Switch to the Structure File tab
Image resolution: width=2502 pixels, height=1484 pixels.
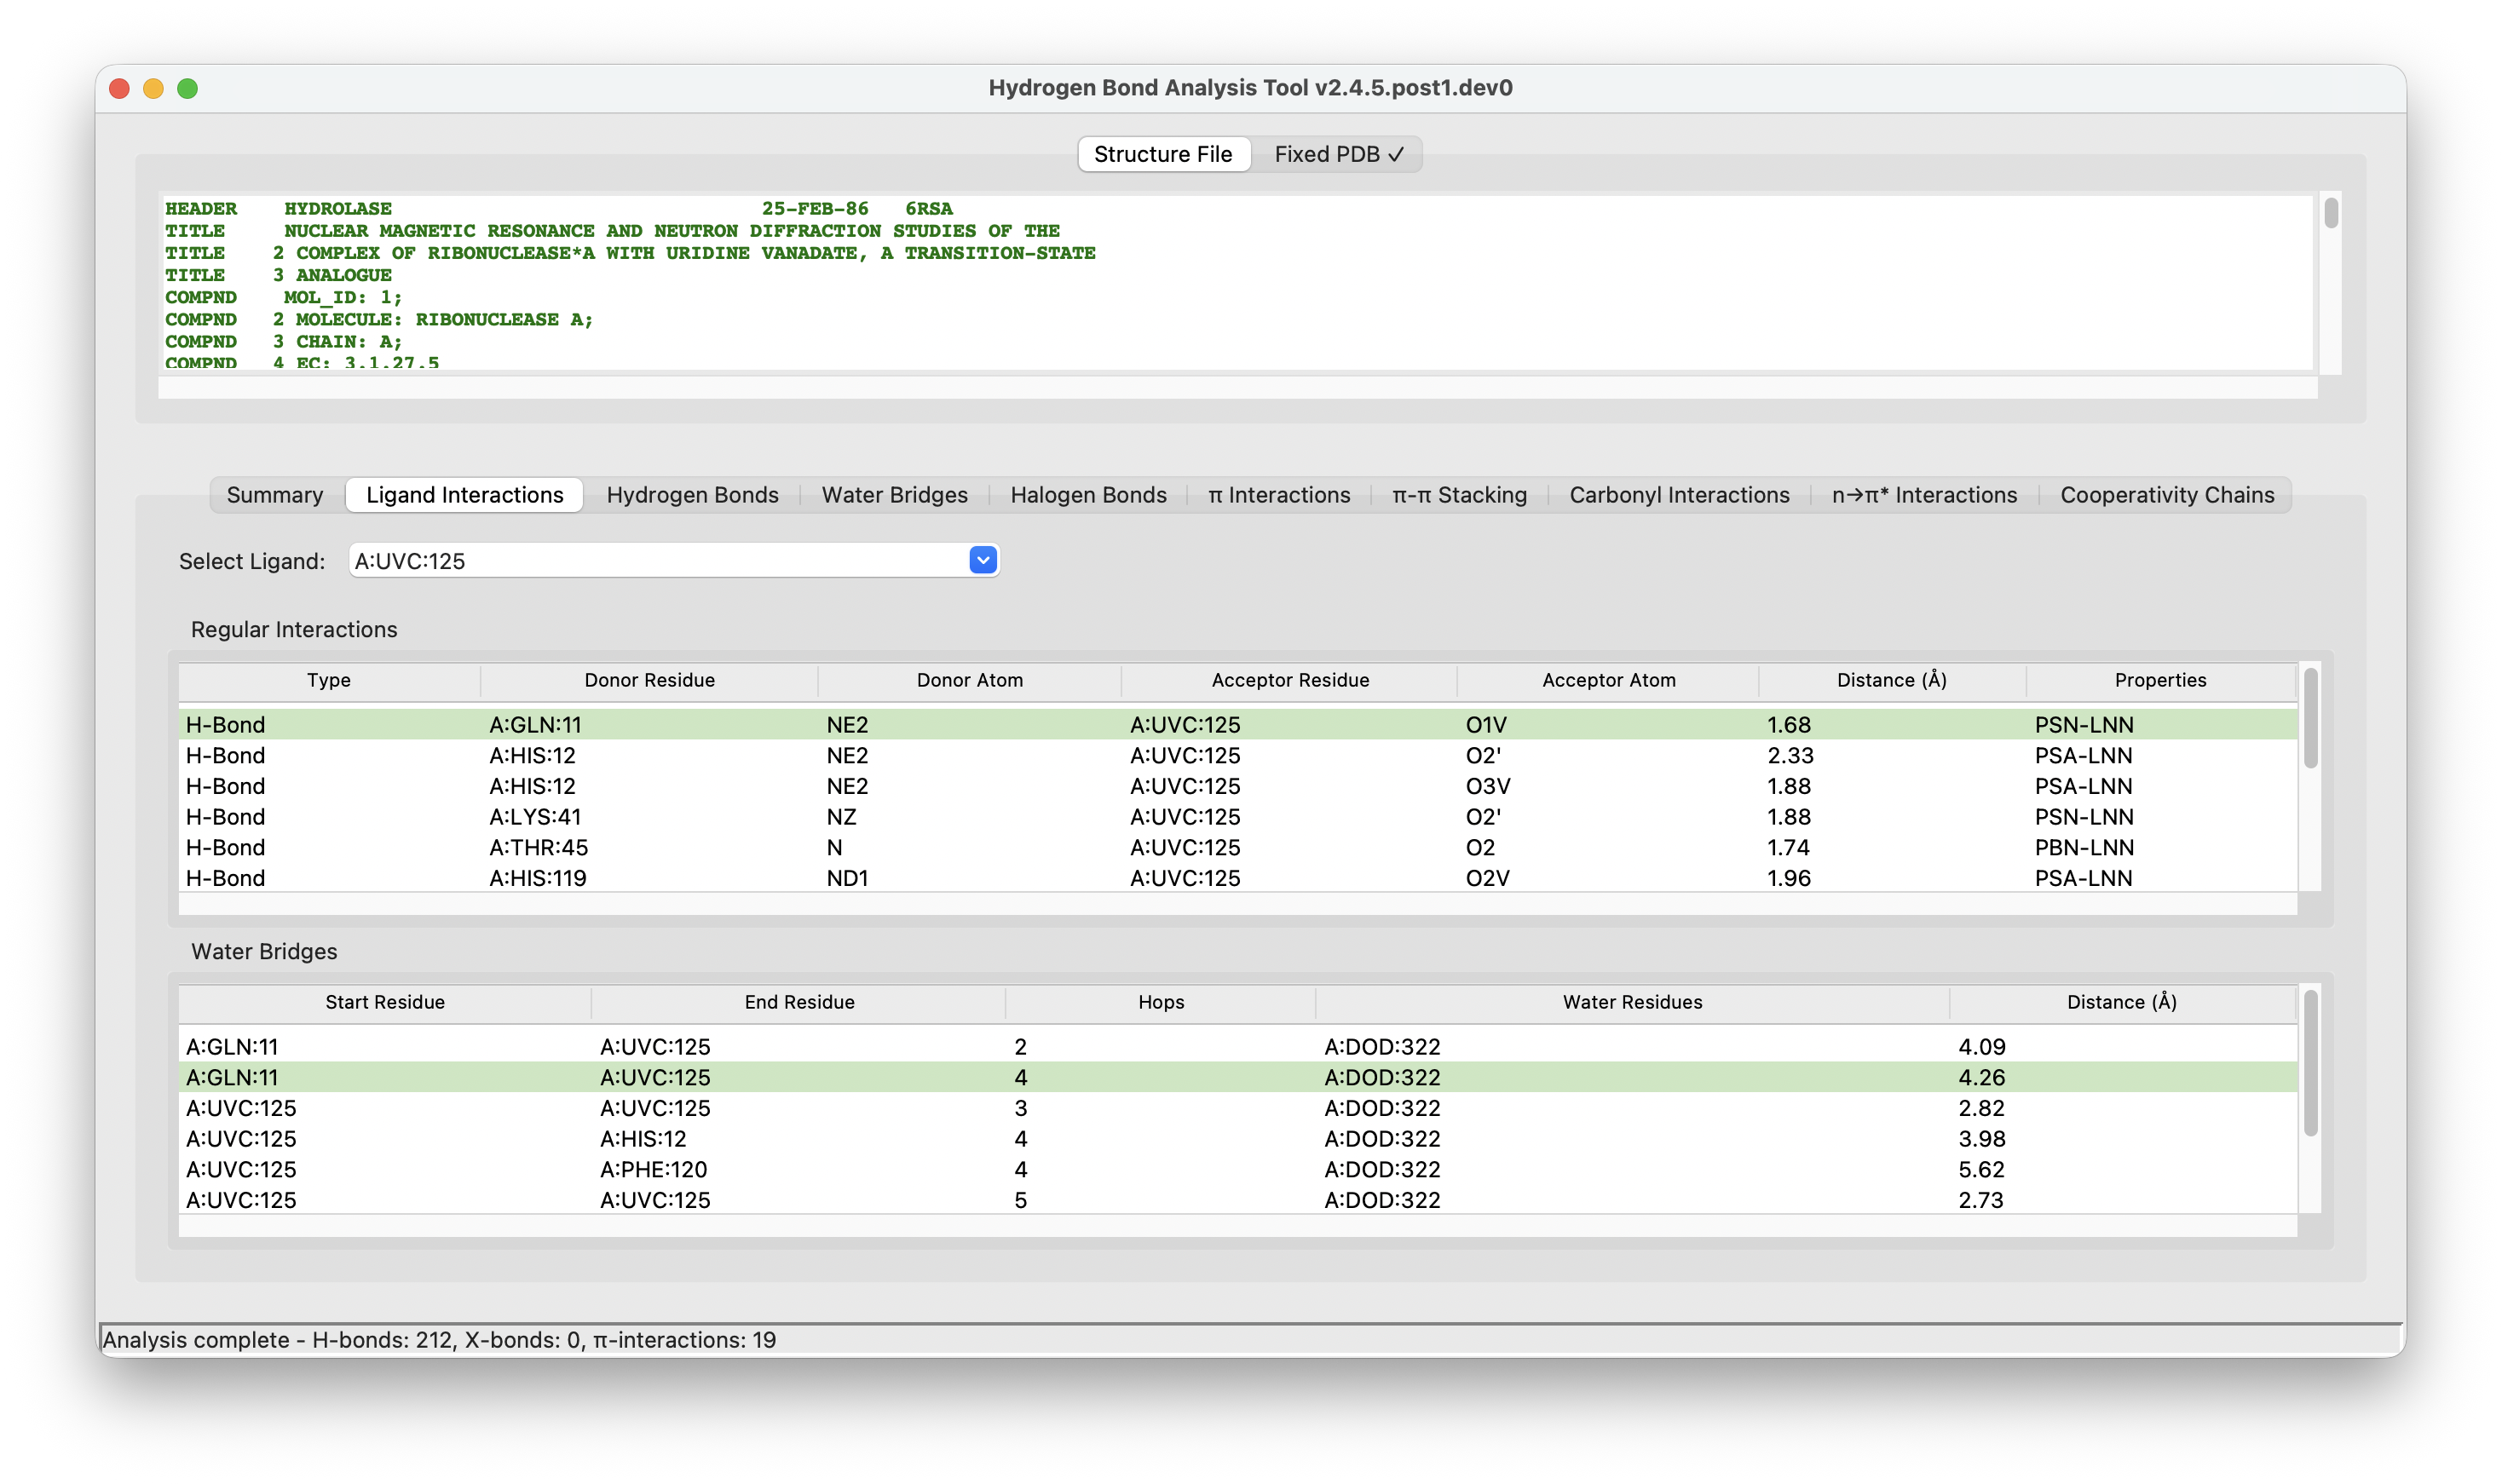point(1162,154)
